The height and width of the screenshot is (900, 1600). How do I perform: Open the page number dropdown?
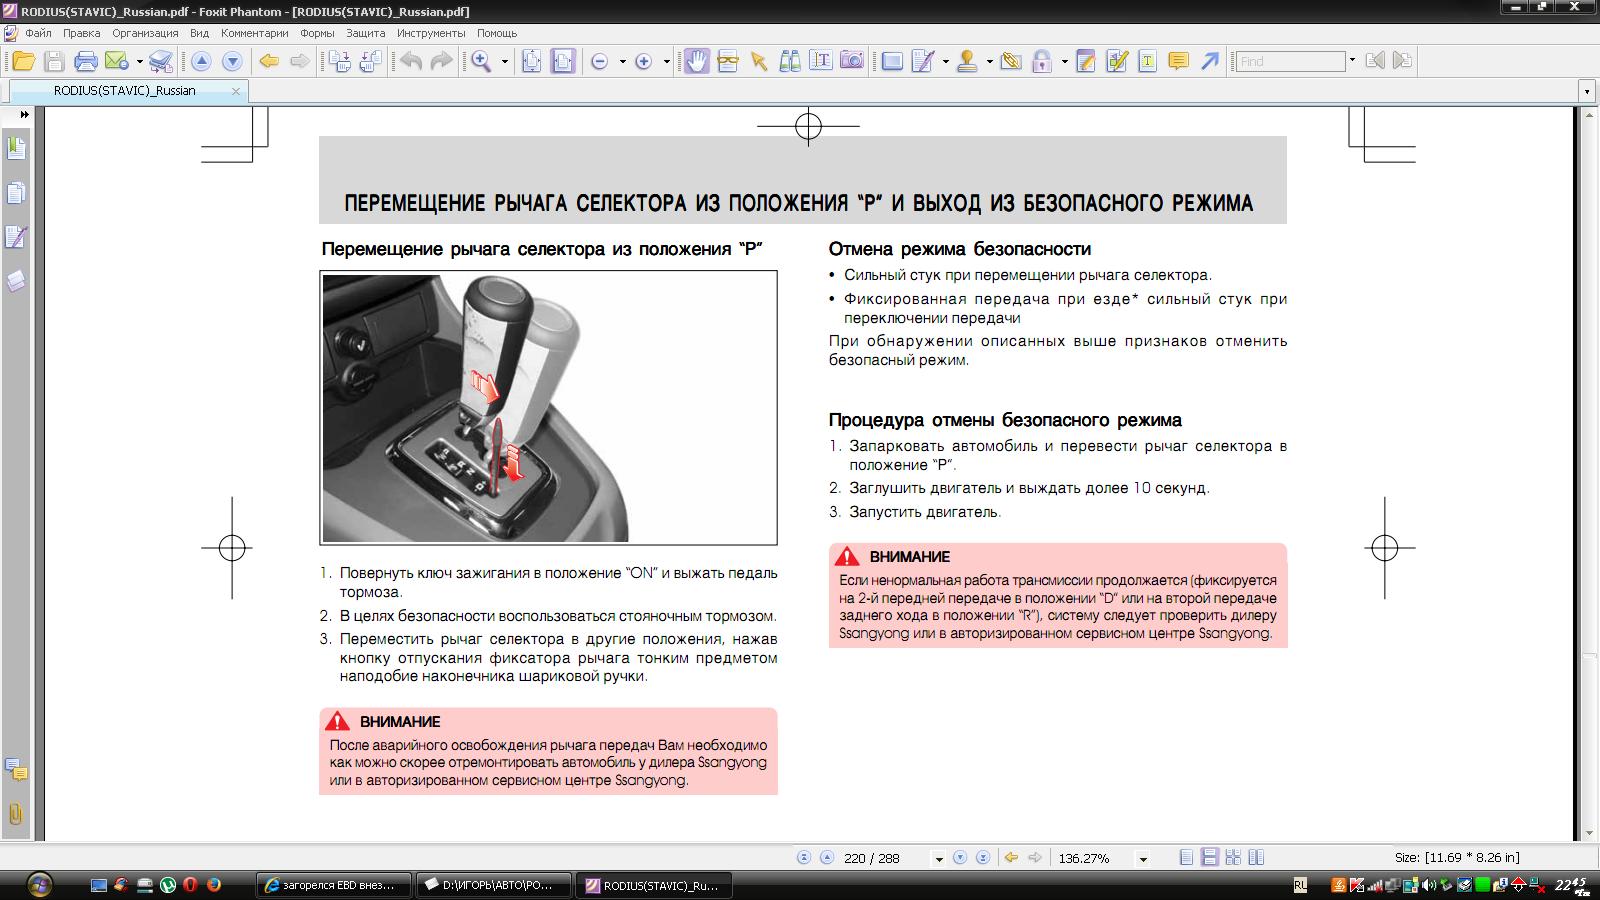[x=938, y=859]
